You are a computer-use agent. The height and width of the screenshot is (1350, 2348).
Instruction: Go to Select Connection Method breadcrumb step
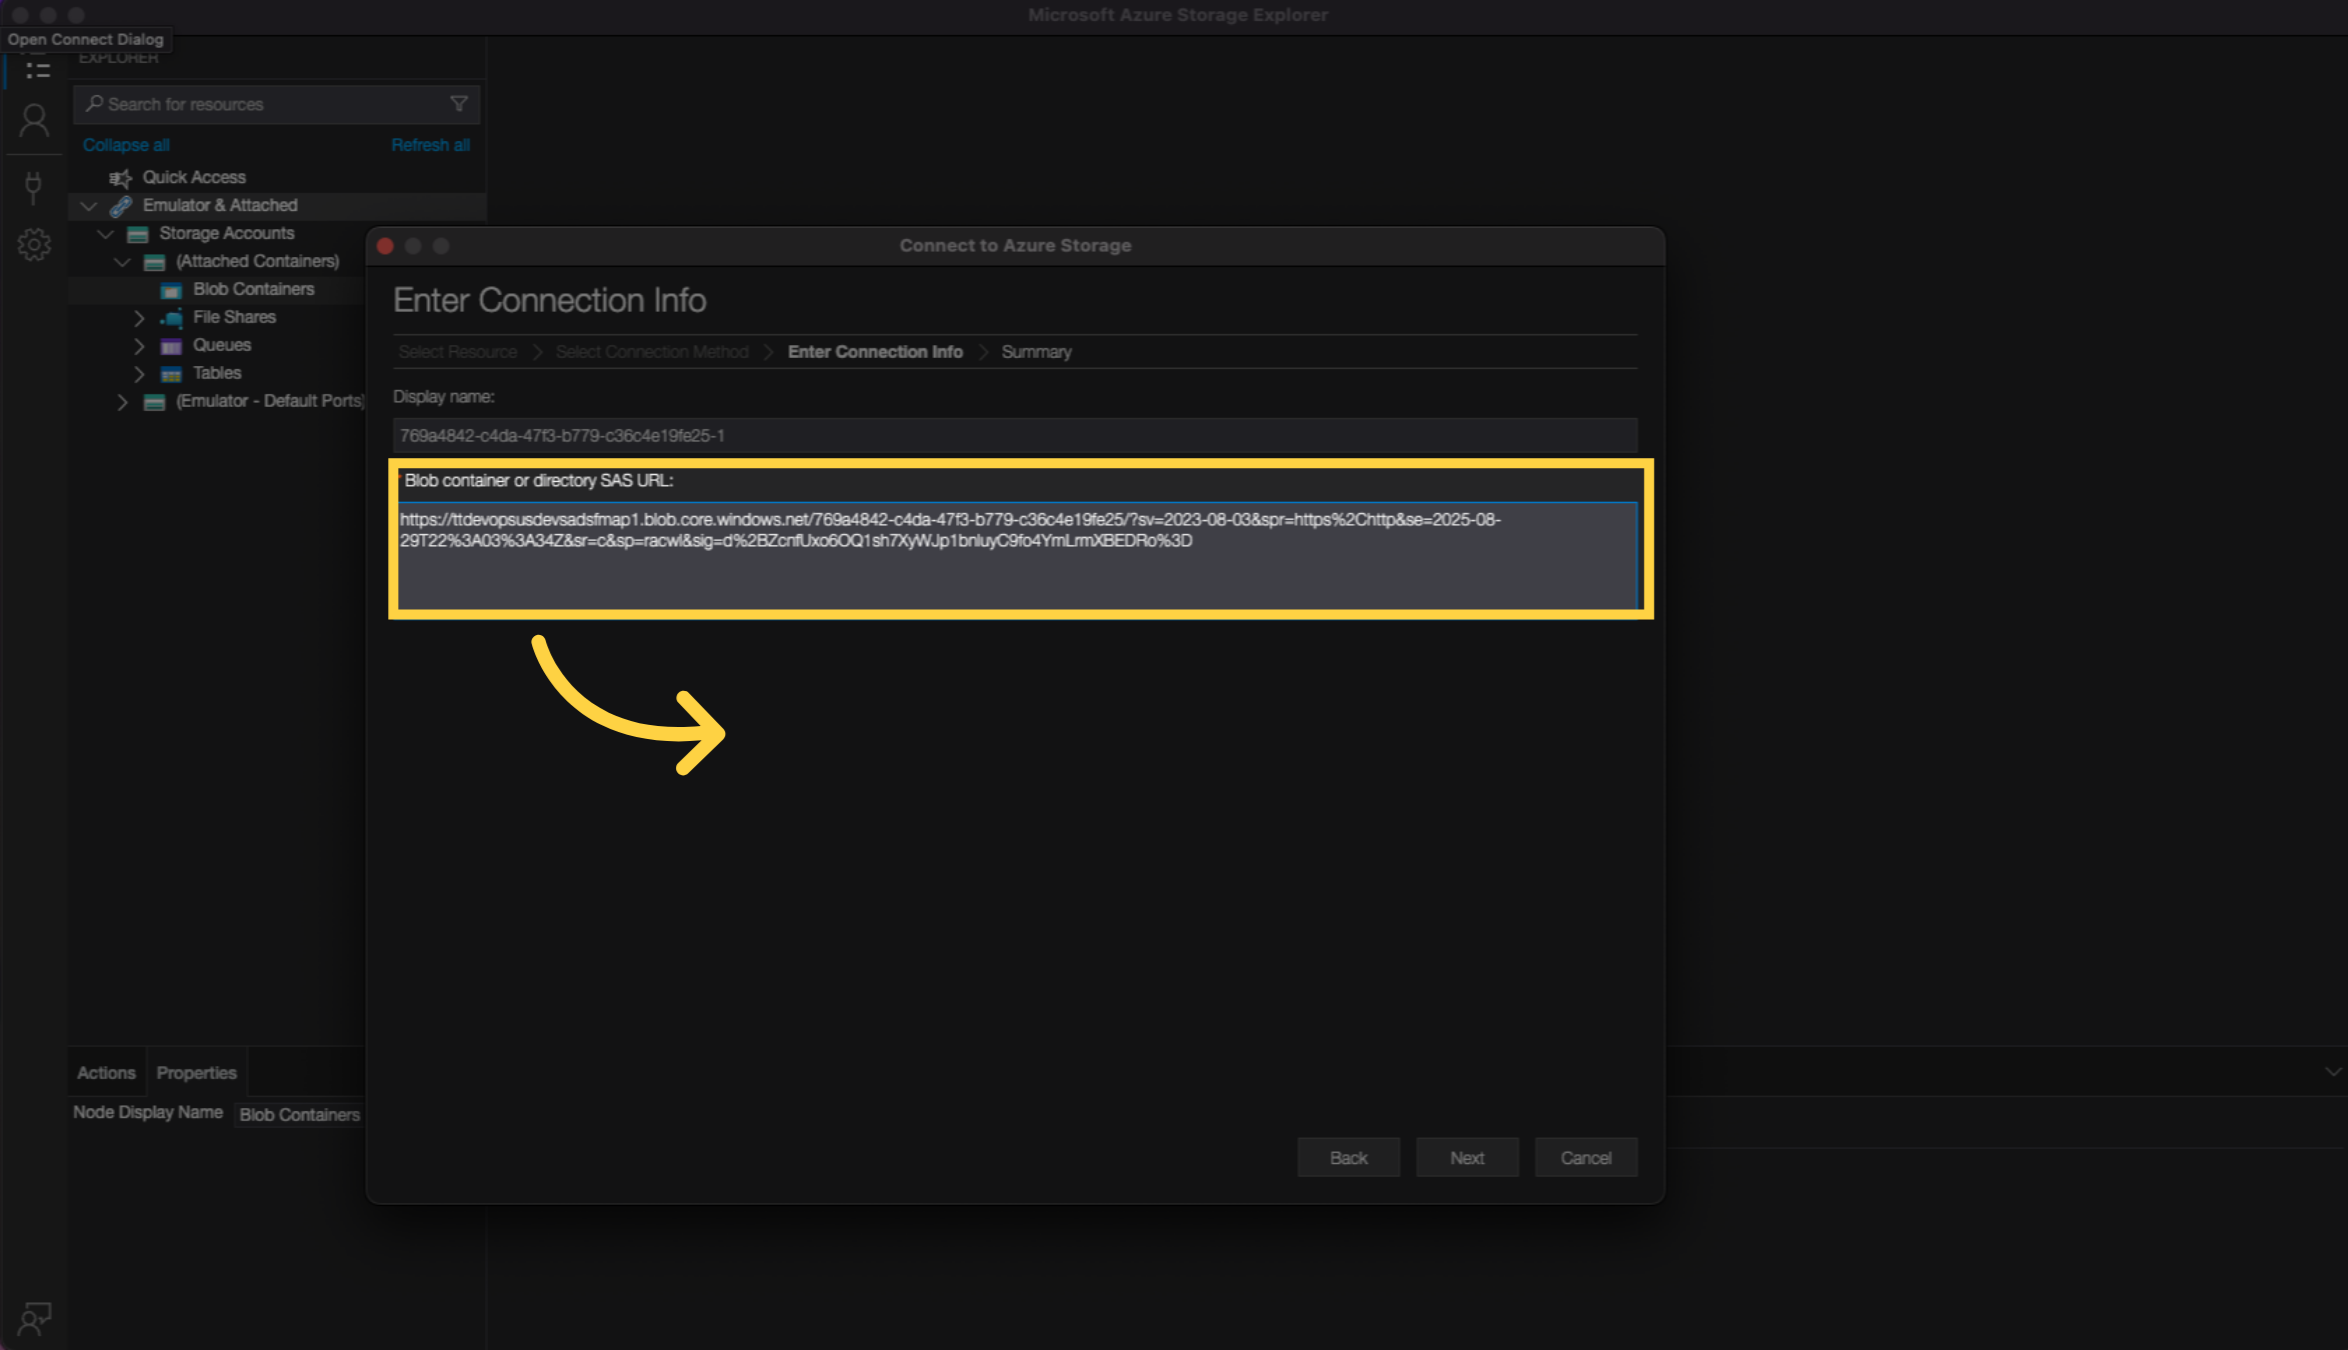(652, 352)
